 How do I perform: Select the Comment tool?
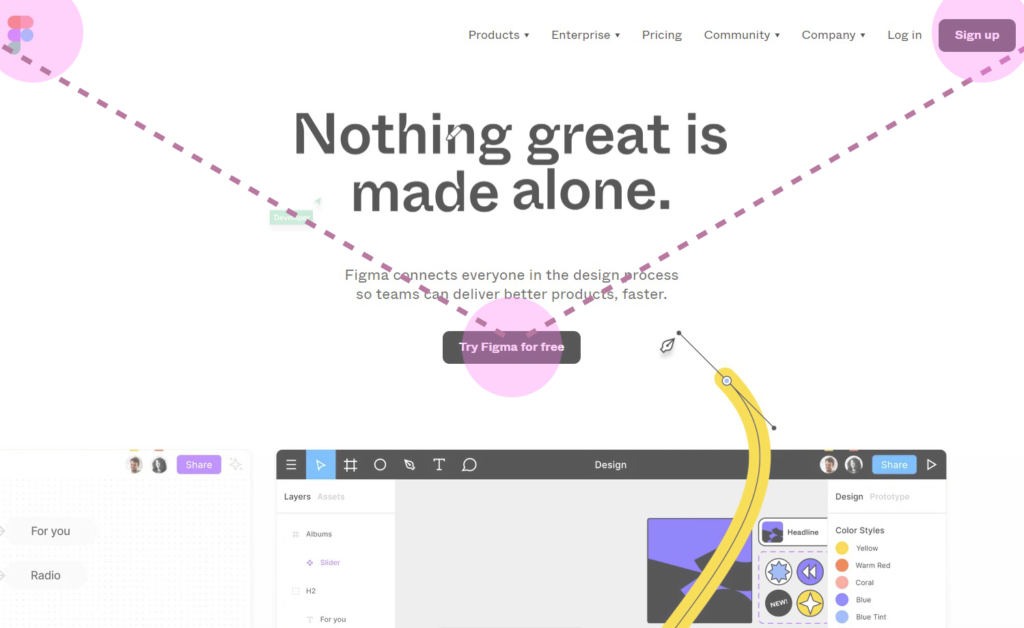click(x=469, y=465)
